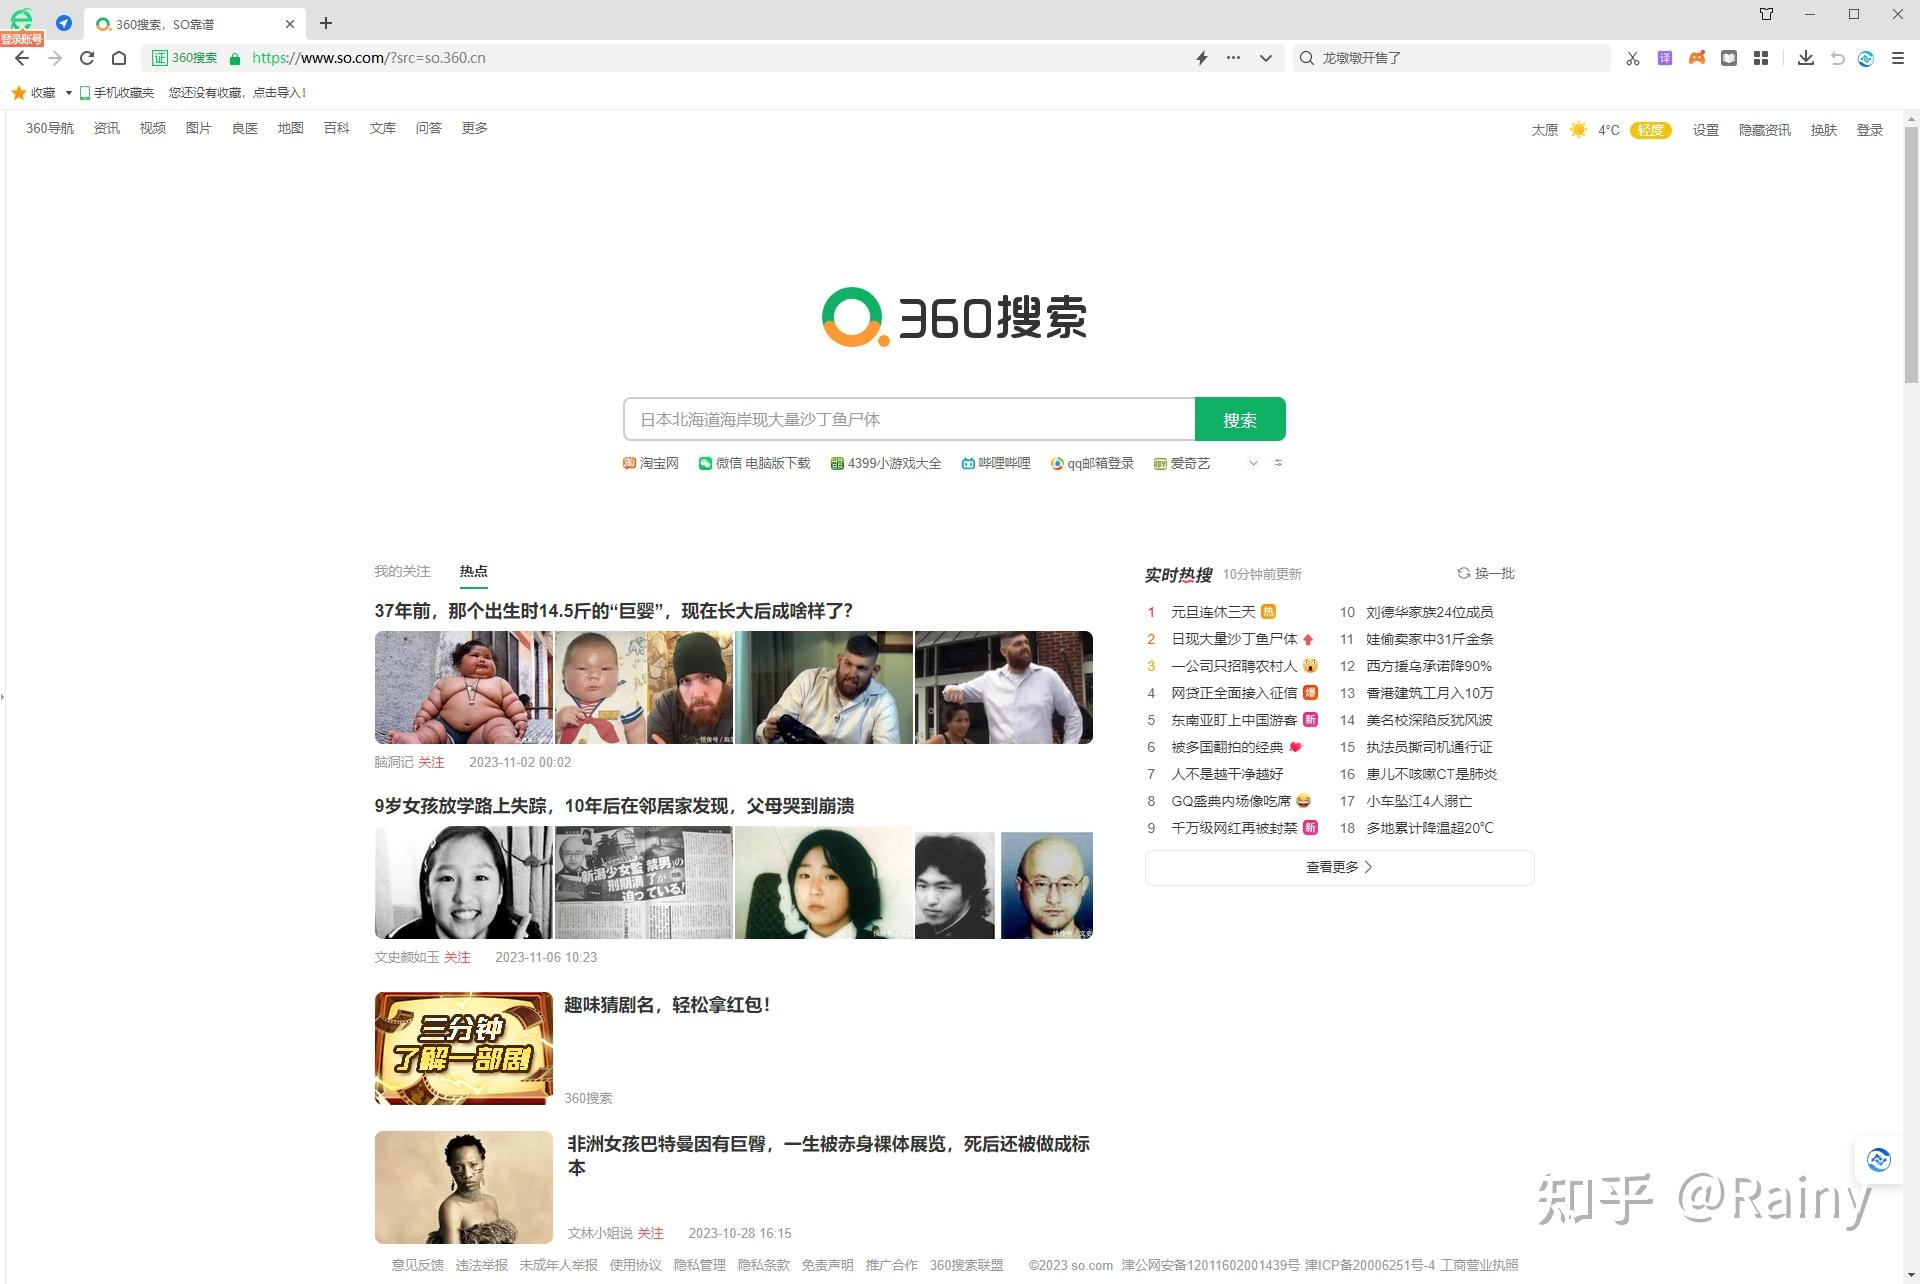
Task: Open the downloads icon
Action: click(1806, 58)
